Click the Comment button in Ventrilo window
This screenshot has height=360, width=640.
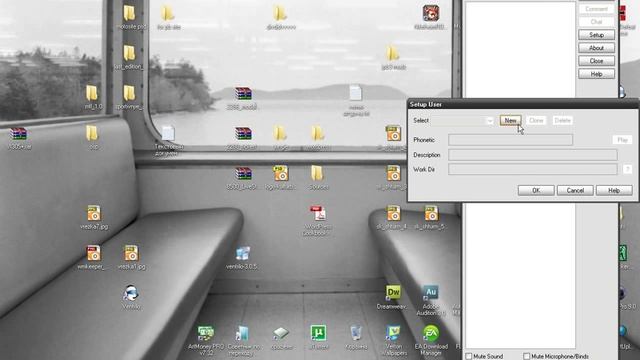[x=596, y=9]
